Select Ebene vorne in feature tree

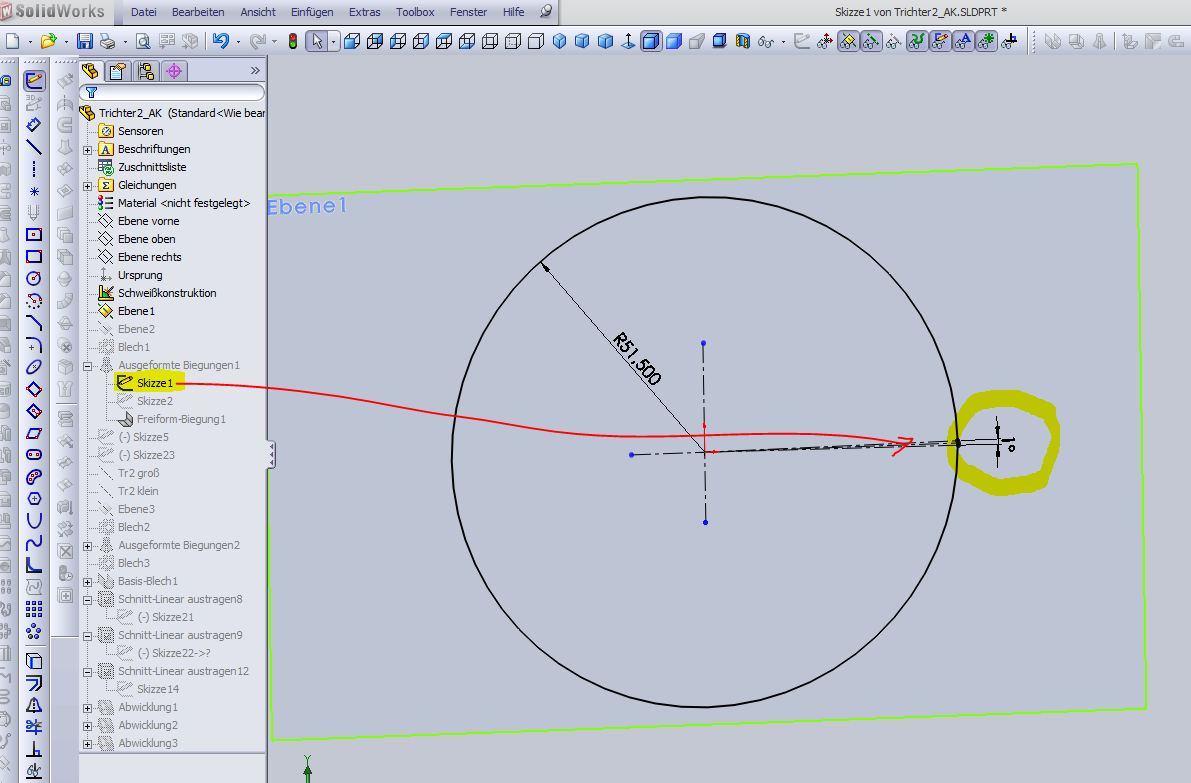pyautogui.click(x=148, y=221)
